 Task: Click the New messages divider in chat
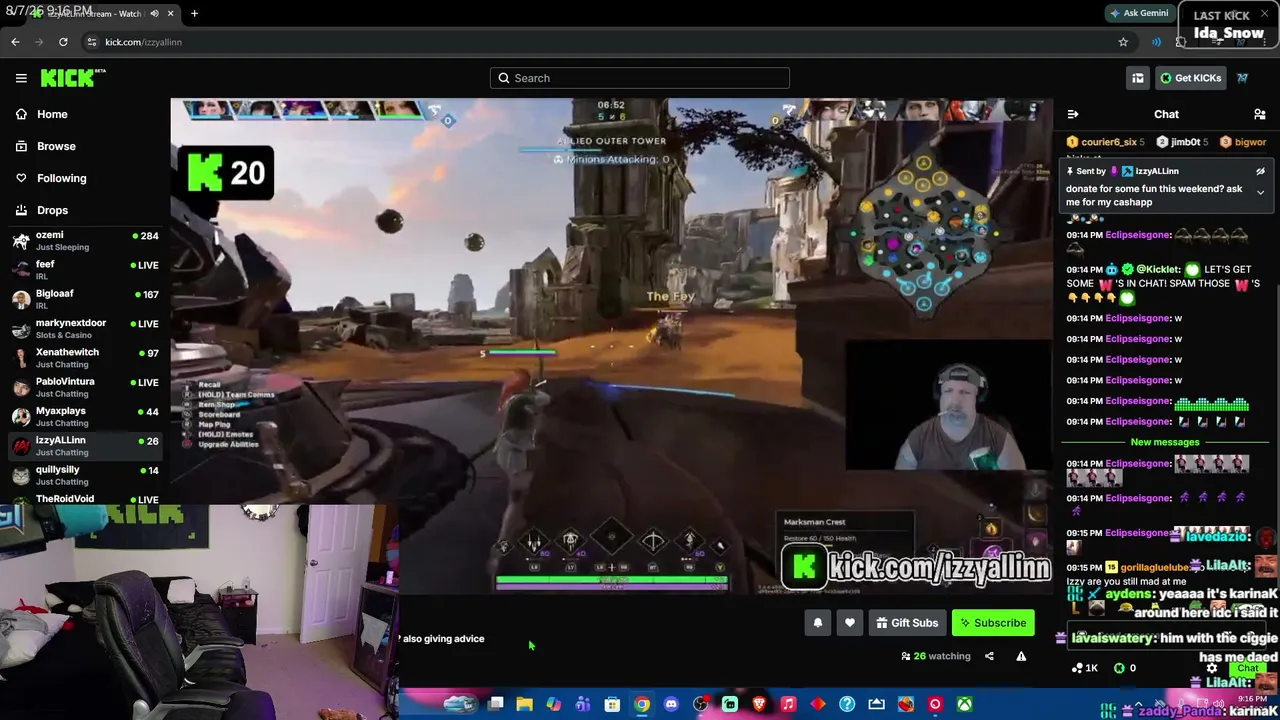point(1165,442)
